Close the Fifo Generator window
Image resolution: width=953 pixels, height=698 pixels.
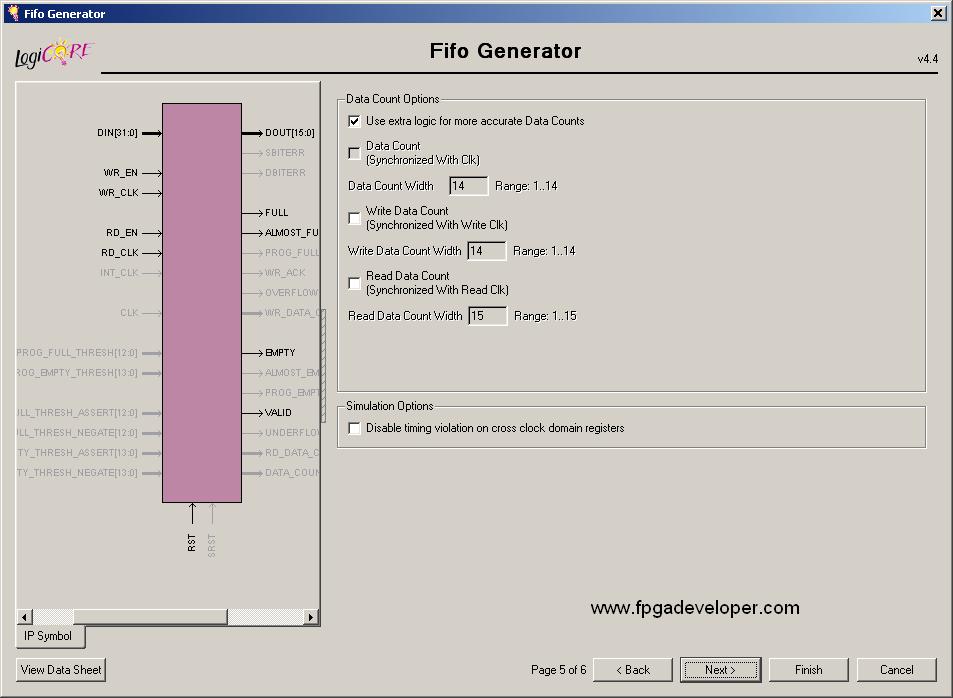938,13
